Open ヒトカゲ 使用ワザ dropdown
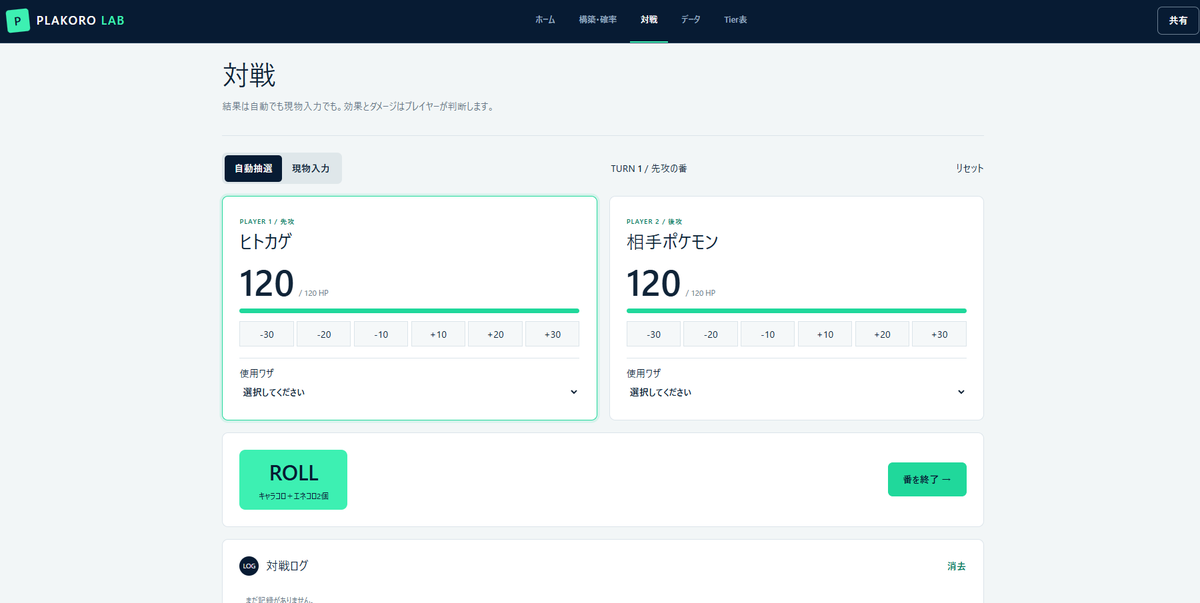The width and height of the screenshot is (1200, 603). pos(409,392)
